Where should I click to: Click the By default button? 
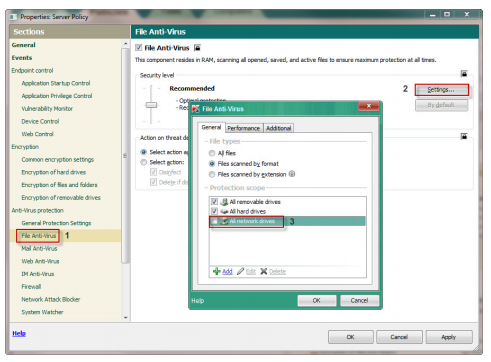[441, 105]
